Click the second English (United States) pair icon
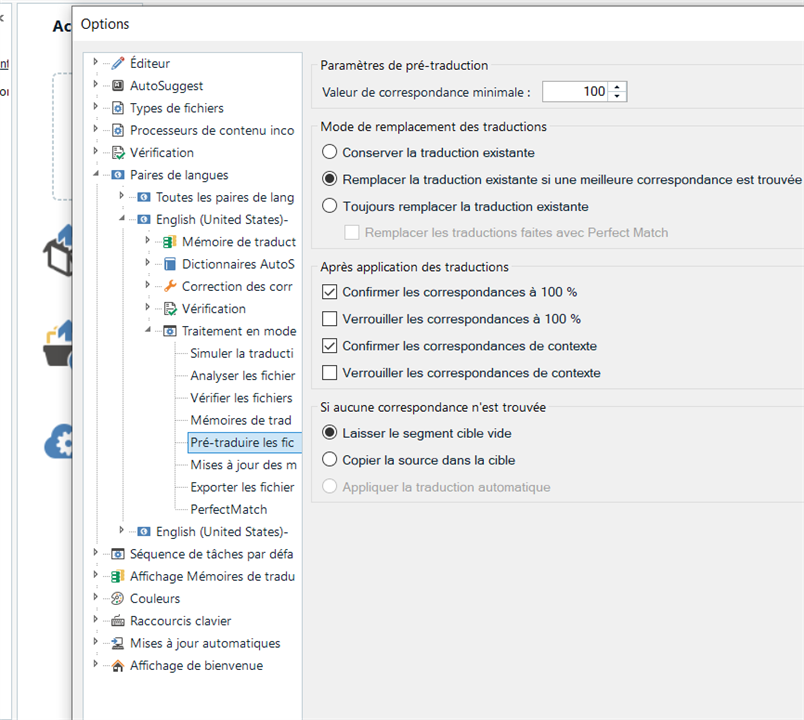The height and width of the screenshot is (720, 804). [144, 532]
